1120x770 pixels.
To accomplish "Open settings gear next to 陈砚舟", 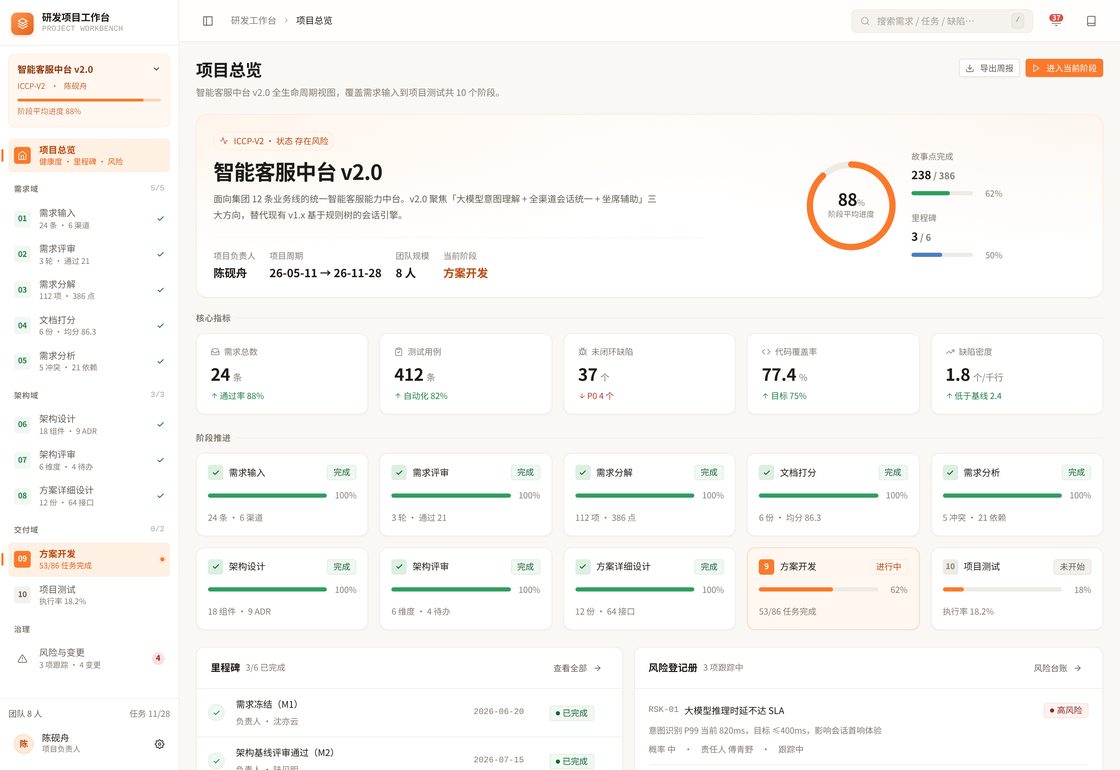I will (159, 744).
